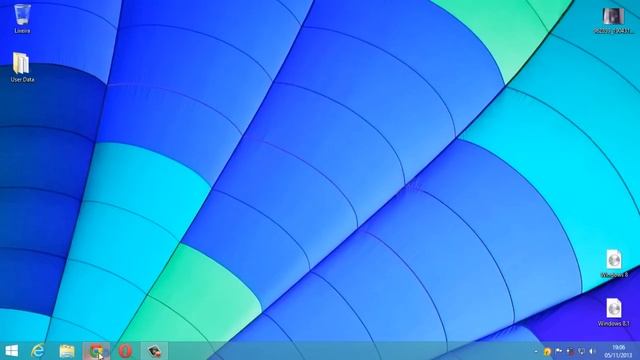
Task: Open the clock showing 05/11/2013
Action: [x=618, y=351]
